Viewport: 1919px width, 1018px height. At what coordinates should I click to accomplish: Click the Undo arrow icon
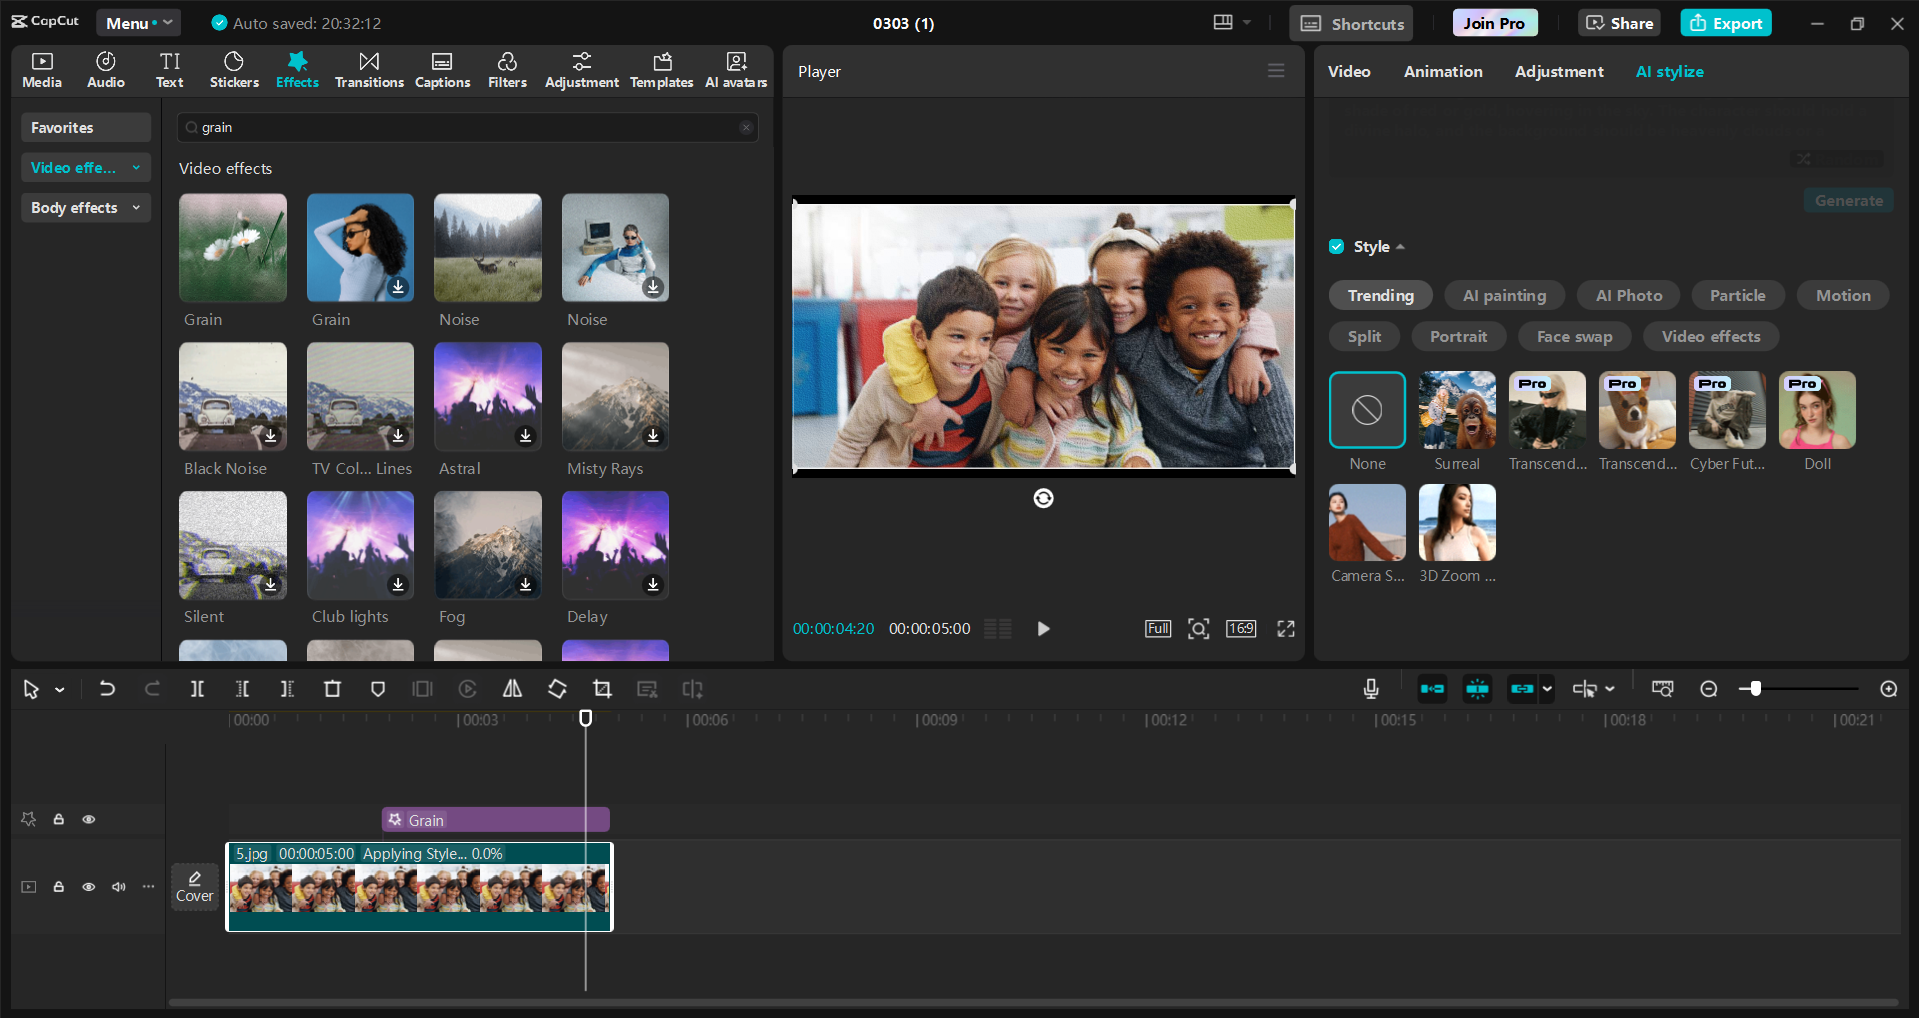107,689
